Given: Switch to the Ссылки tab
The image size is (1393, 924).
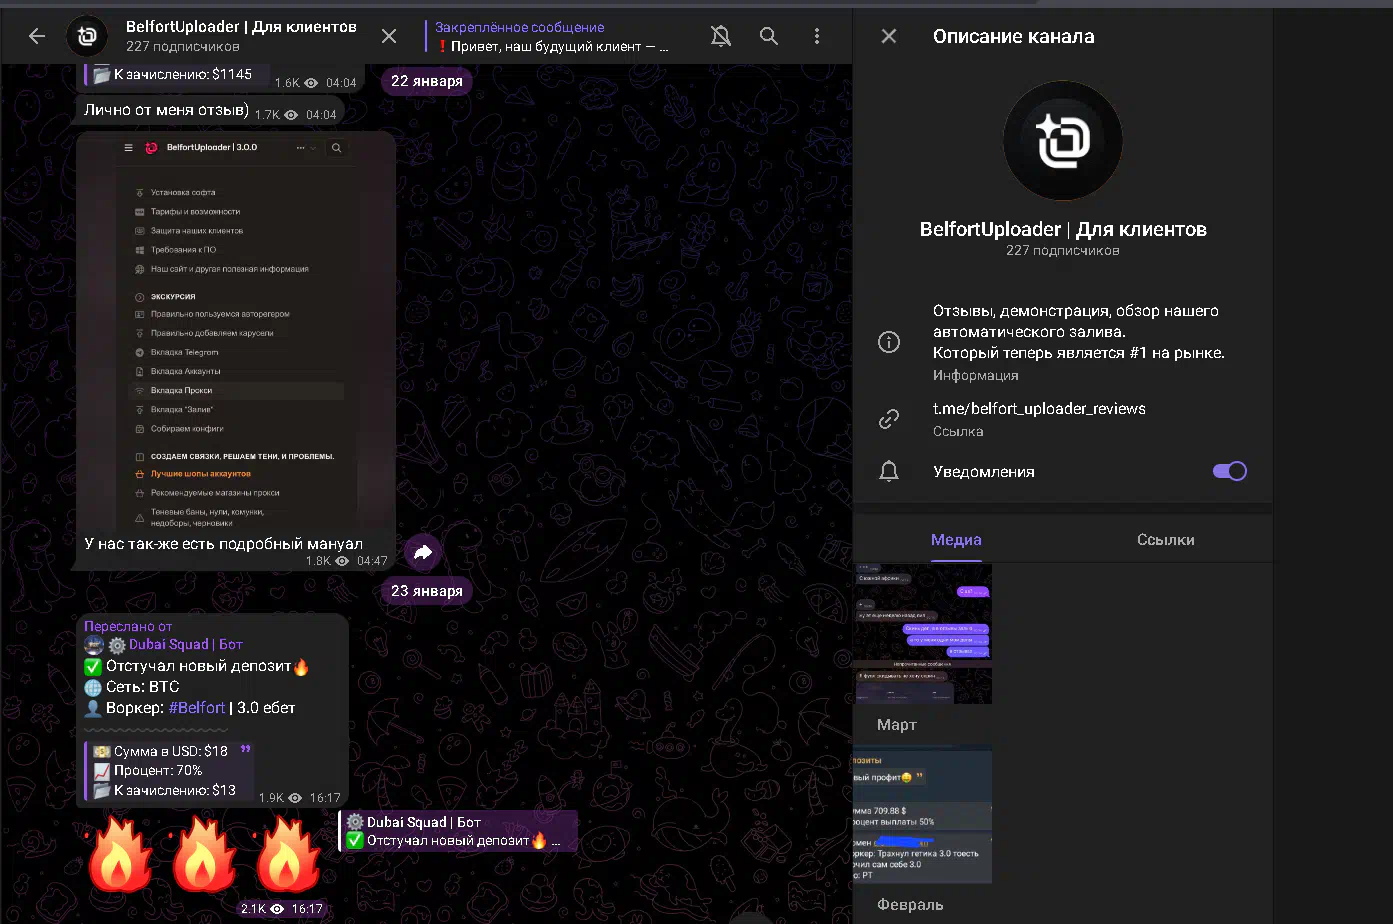Looking at the screenshot, I should [x=1165, y=540].
